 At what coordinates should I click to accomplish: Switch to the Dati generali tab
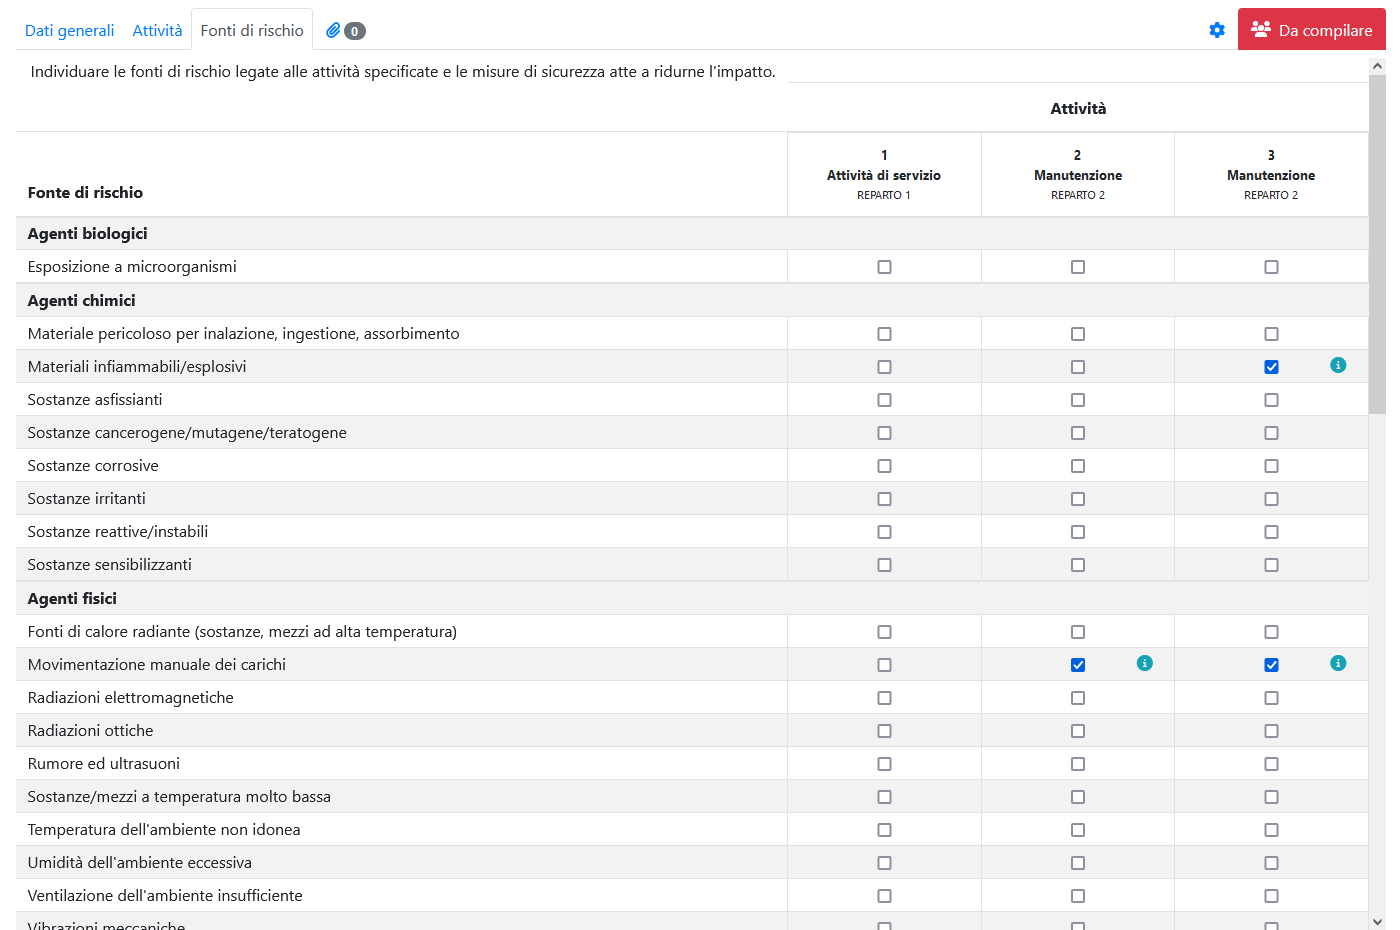tap(69, 30)
